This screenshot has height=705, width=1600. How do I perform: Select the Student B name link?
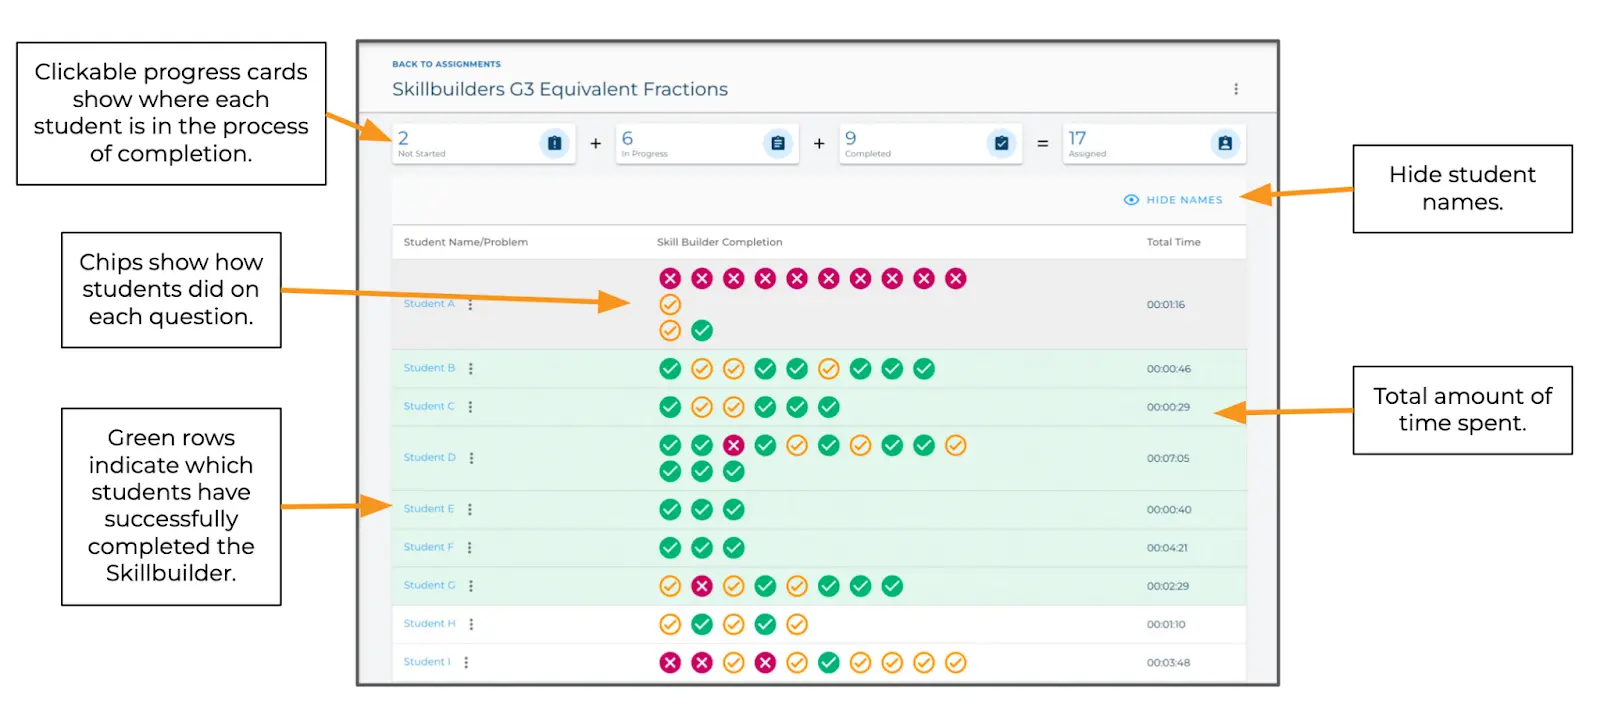coord(429,368)
